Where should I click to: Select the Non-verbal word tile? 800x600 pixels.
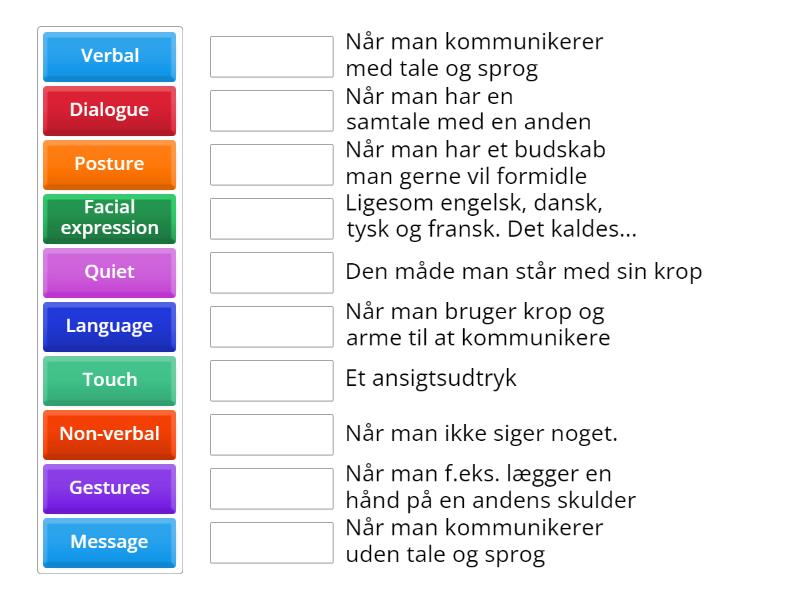point(109,434)
